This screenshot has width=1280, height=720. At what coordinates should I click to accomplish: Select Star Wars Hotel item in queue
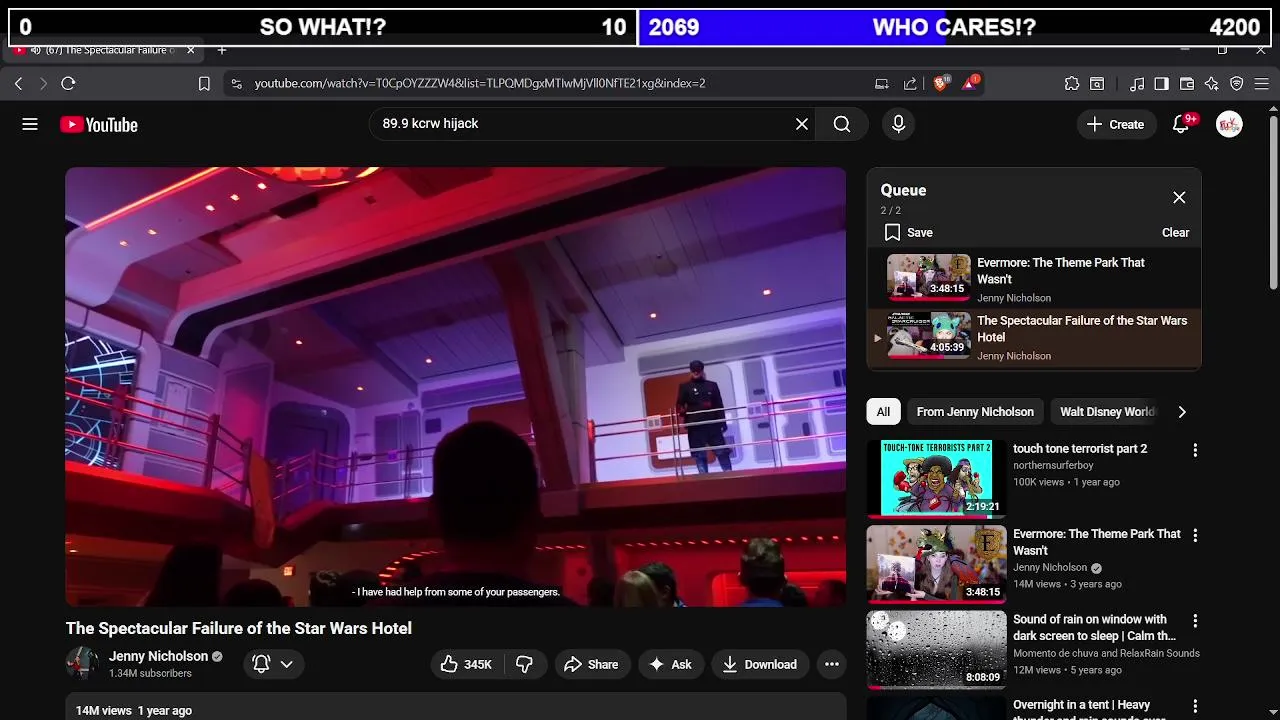pos(1034,338)
